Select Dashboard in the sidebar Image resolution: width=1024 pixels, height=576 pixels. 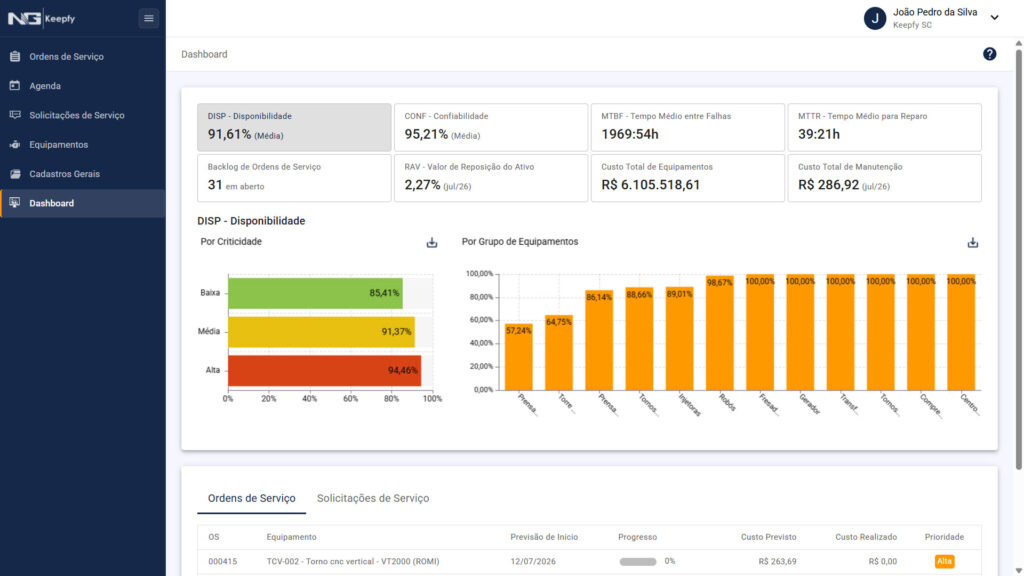click(83, 203)
